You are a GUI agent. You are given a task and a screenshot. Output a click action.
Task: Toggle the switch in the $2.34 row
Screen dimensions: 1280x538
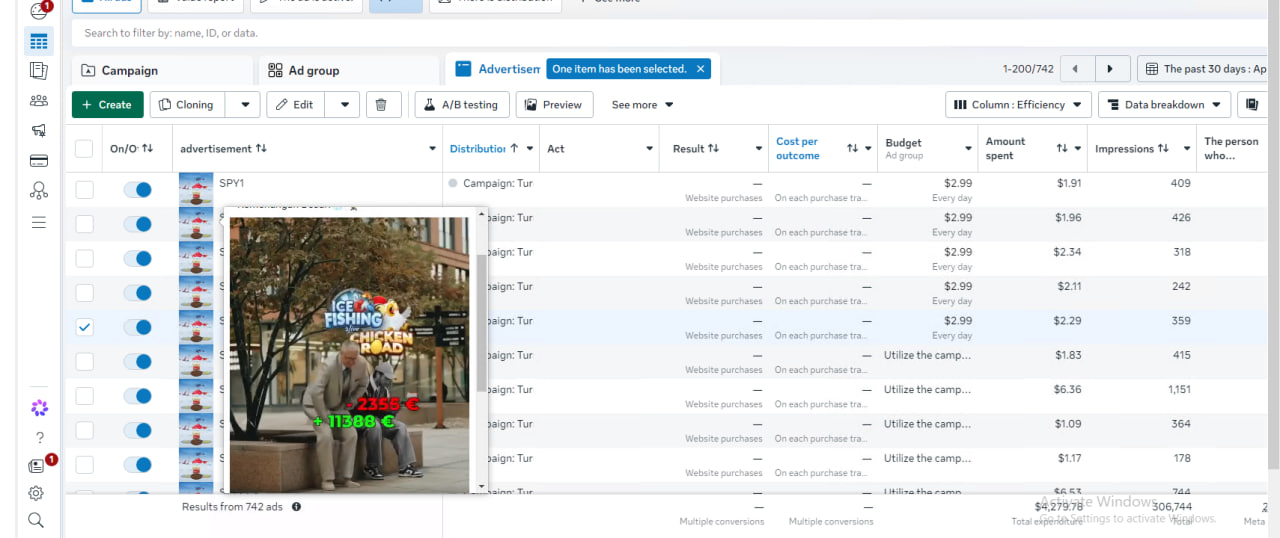[137, 259]
